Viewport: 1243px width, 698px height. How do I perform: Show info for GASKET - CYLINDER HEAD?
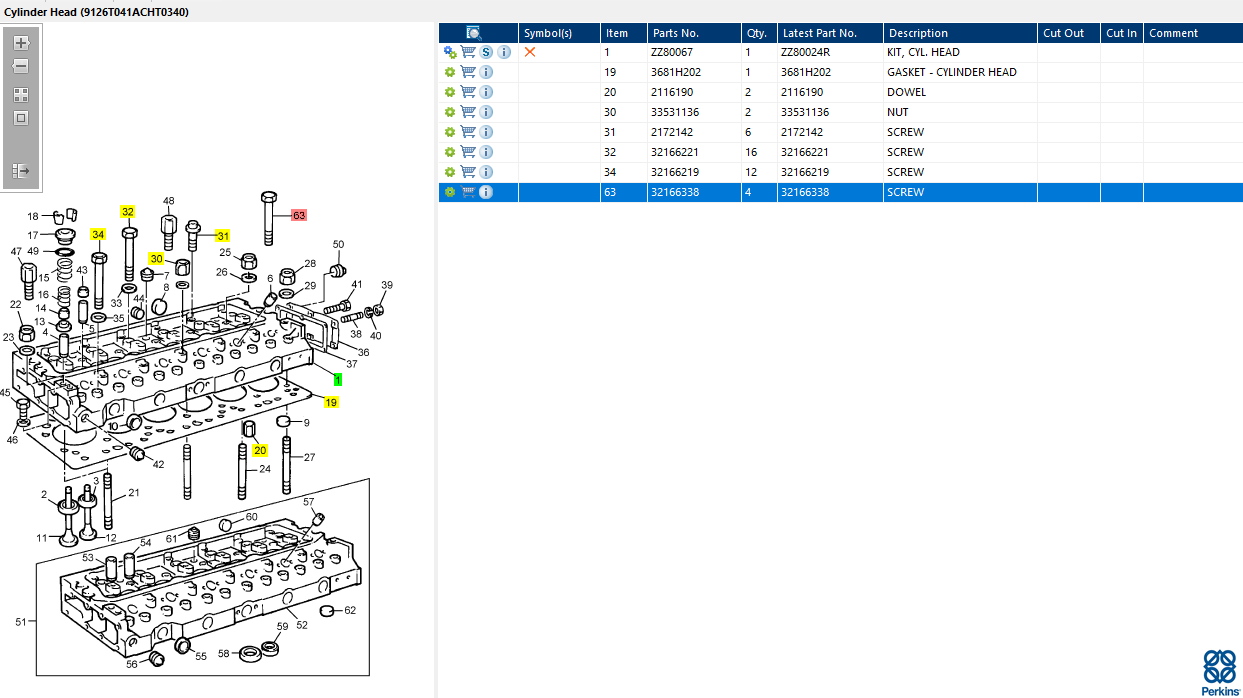click(486, 72)
